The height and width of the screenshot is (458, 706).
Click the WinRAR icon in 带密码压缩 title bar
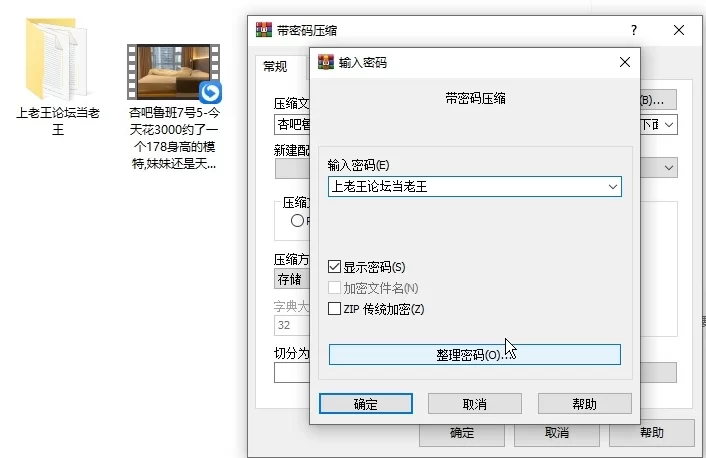[x=264, y=30]
